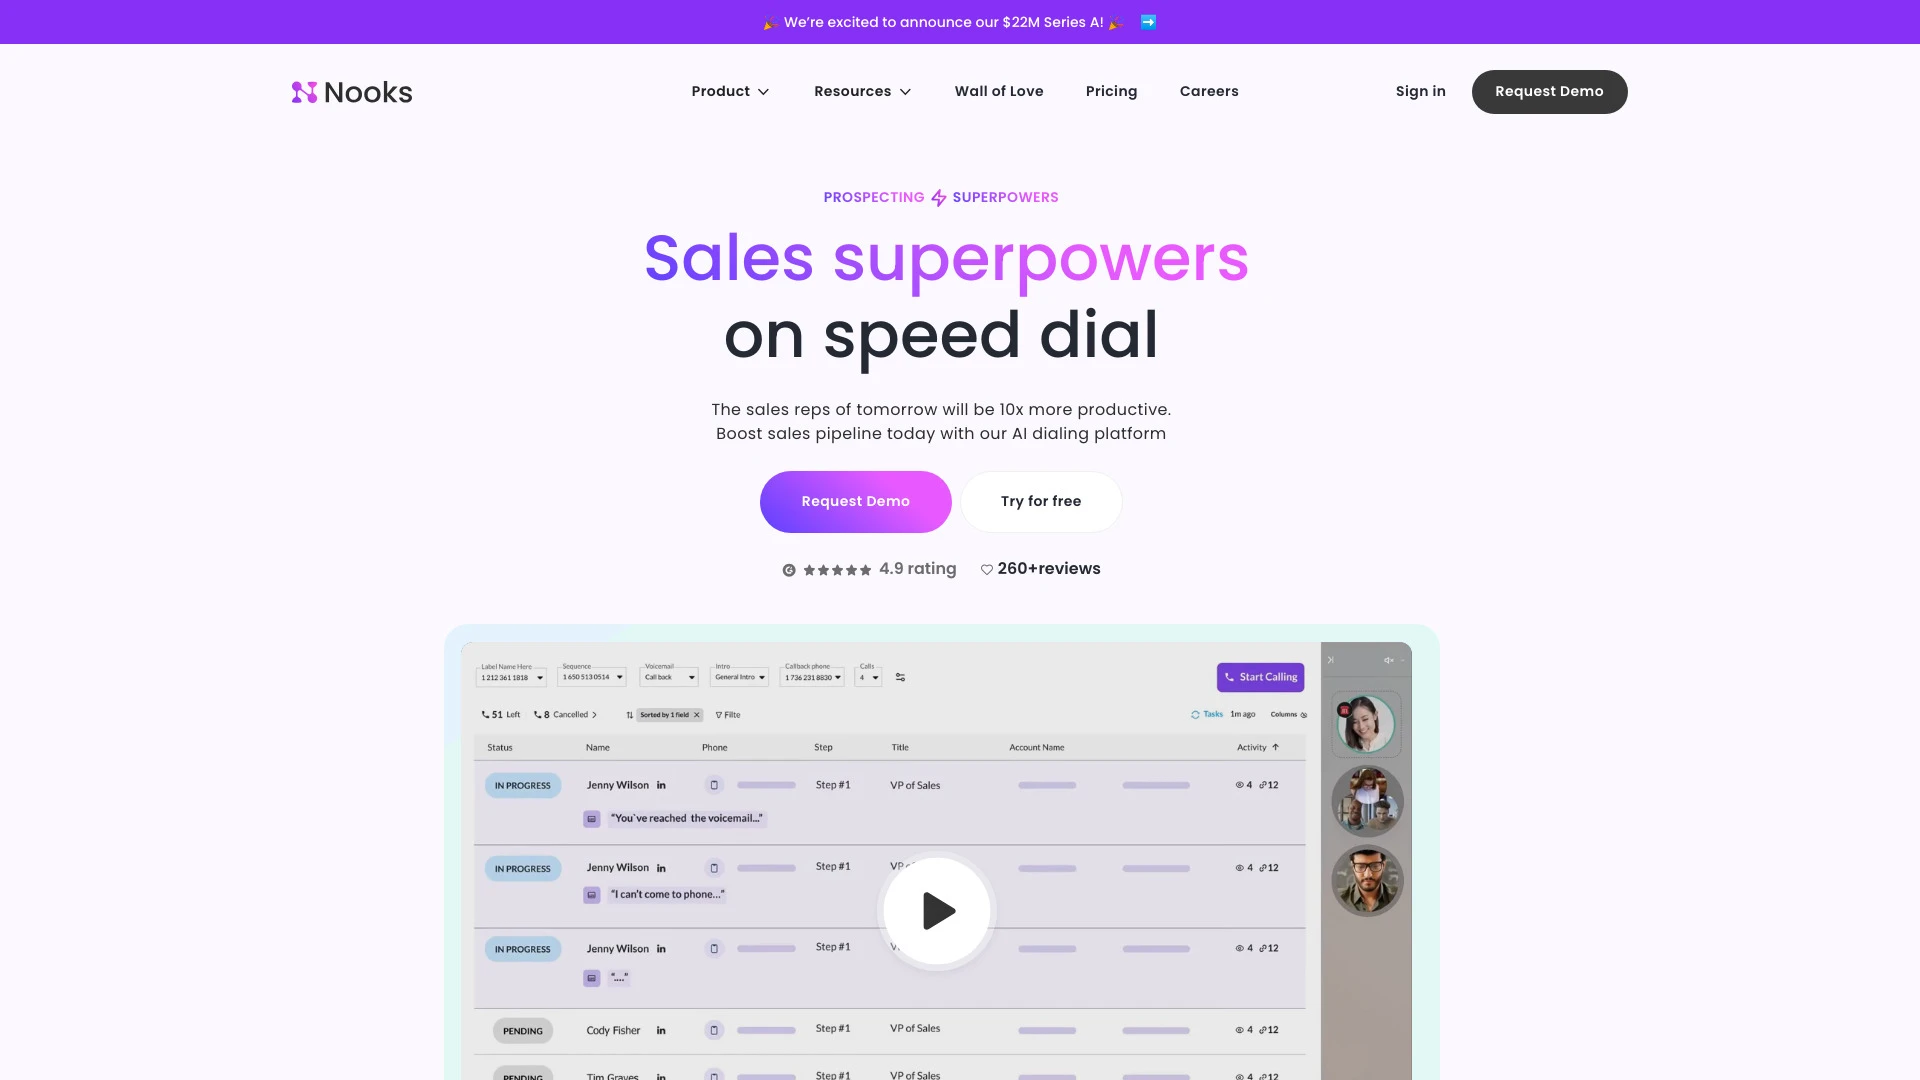Expand the Product dropdown menu
This screenshot has width=1920, height=1080.
731,91
